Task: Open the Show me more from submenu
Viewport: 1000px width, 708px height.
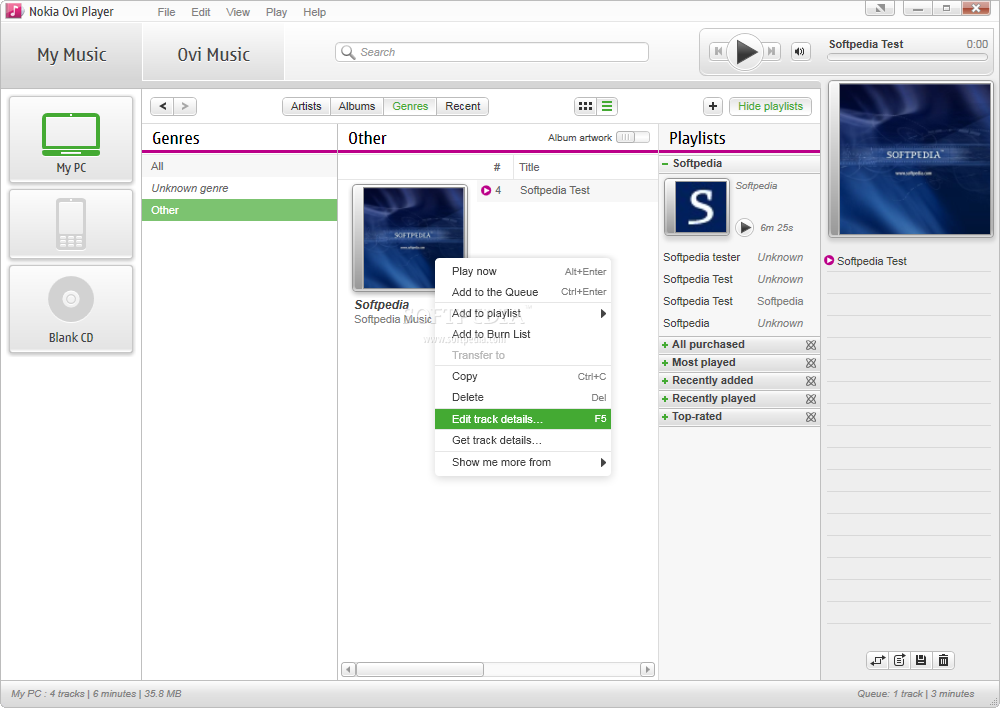Action: point(523,462)
